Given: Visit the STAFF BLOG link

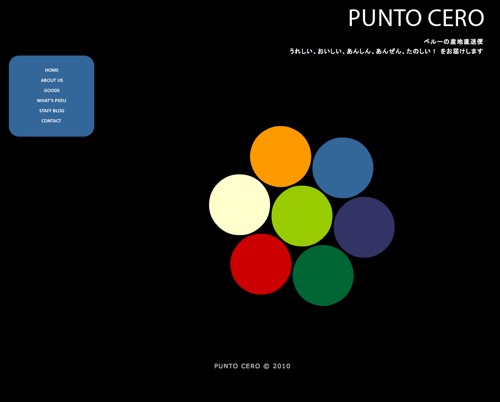Looking at the screenshot, I should [x=52, y=111].
